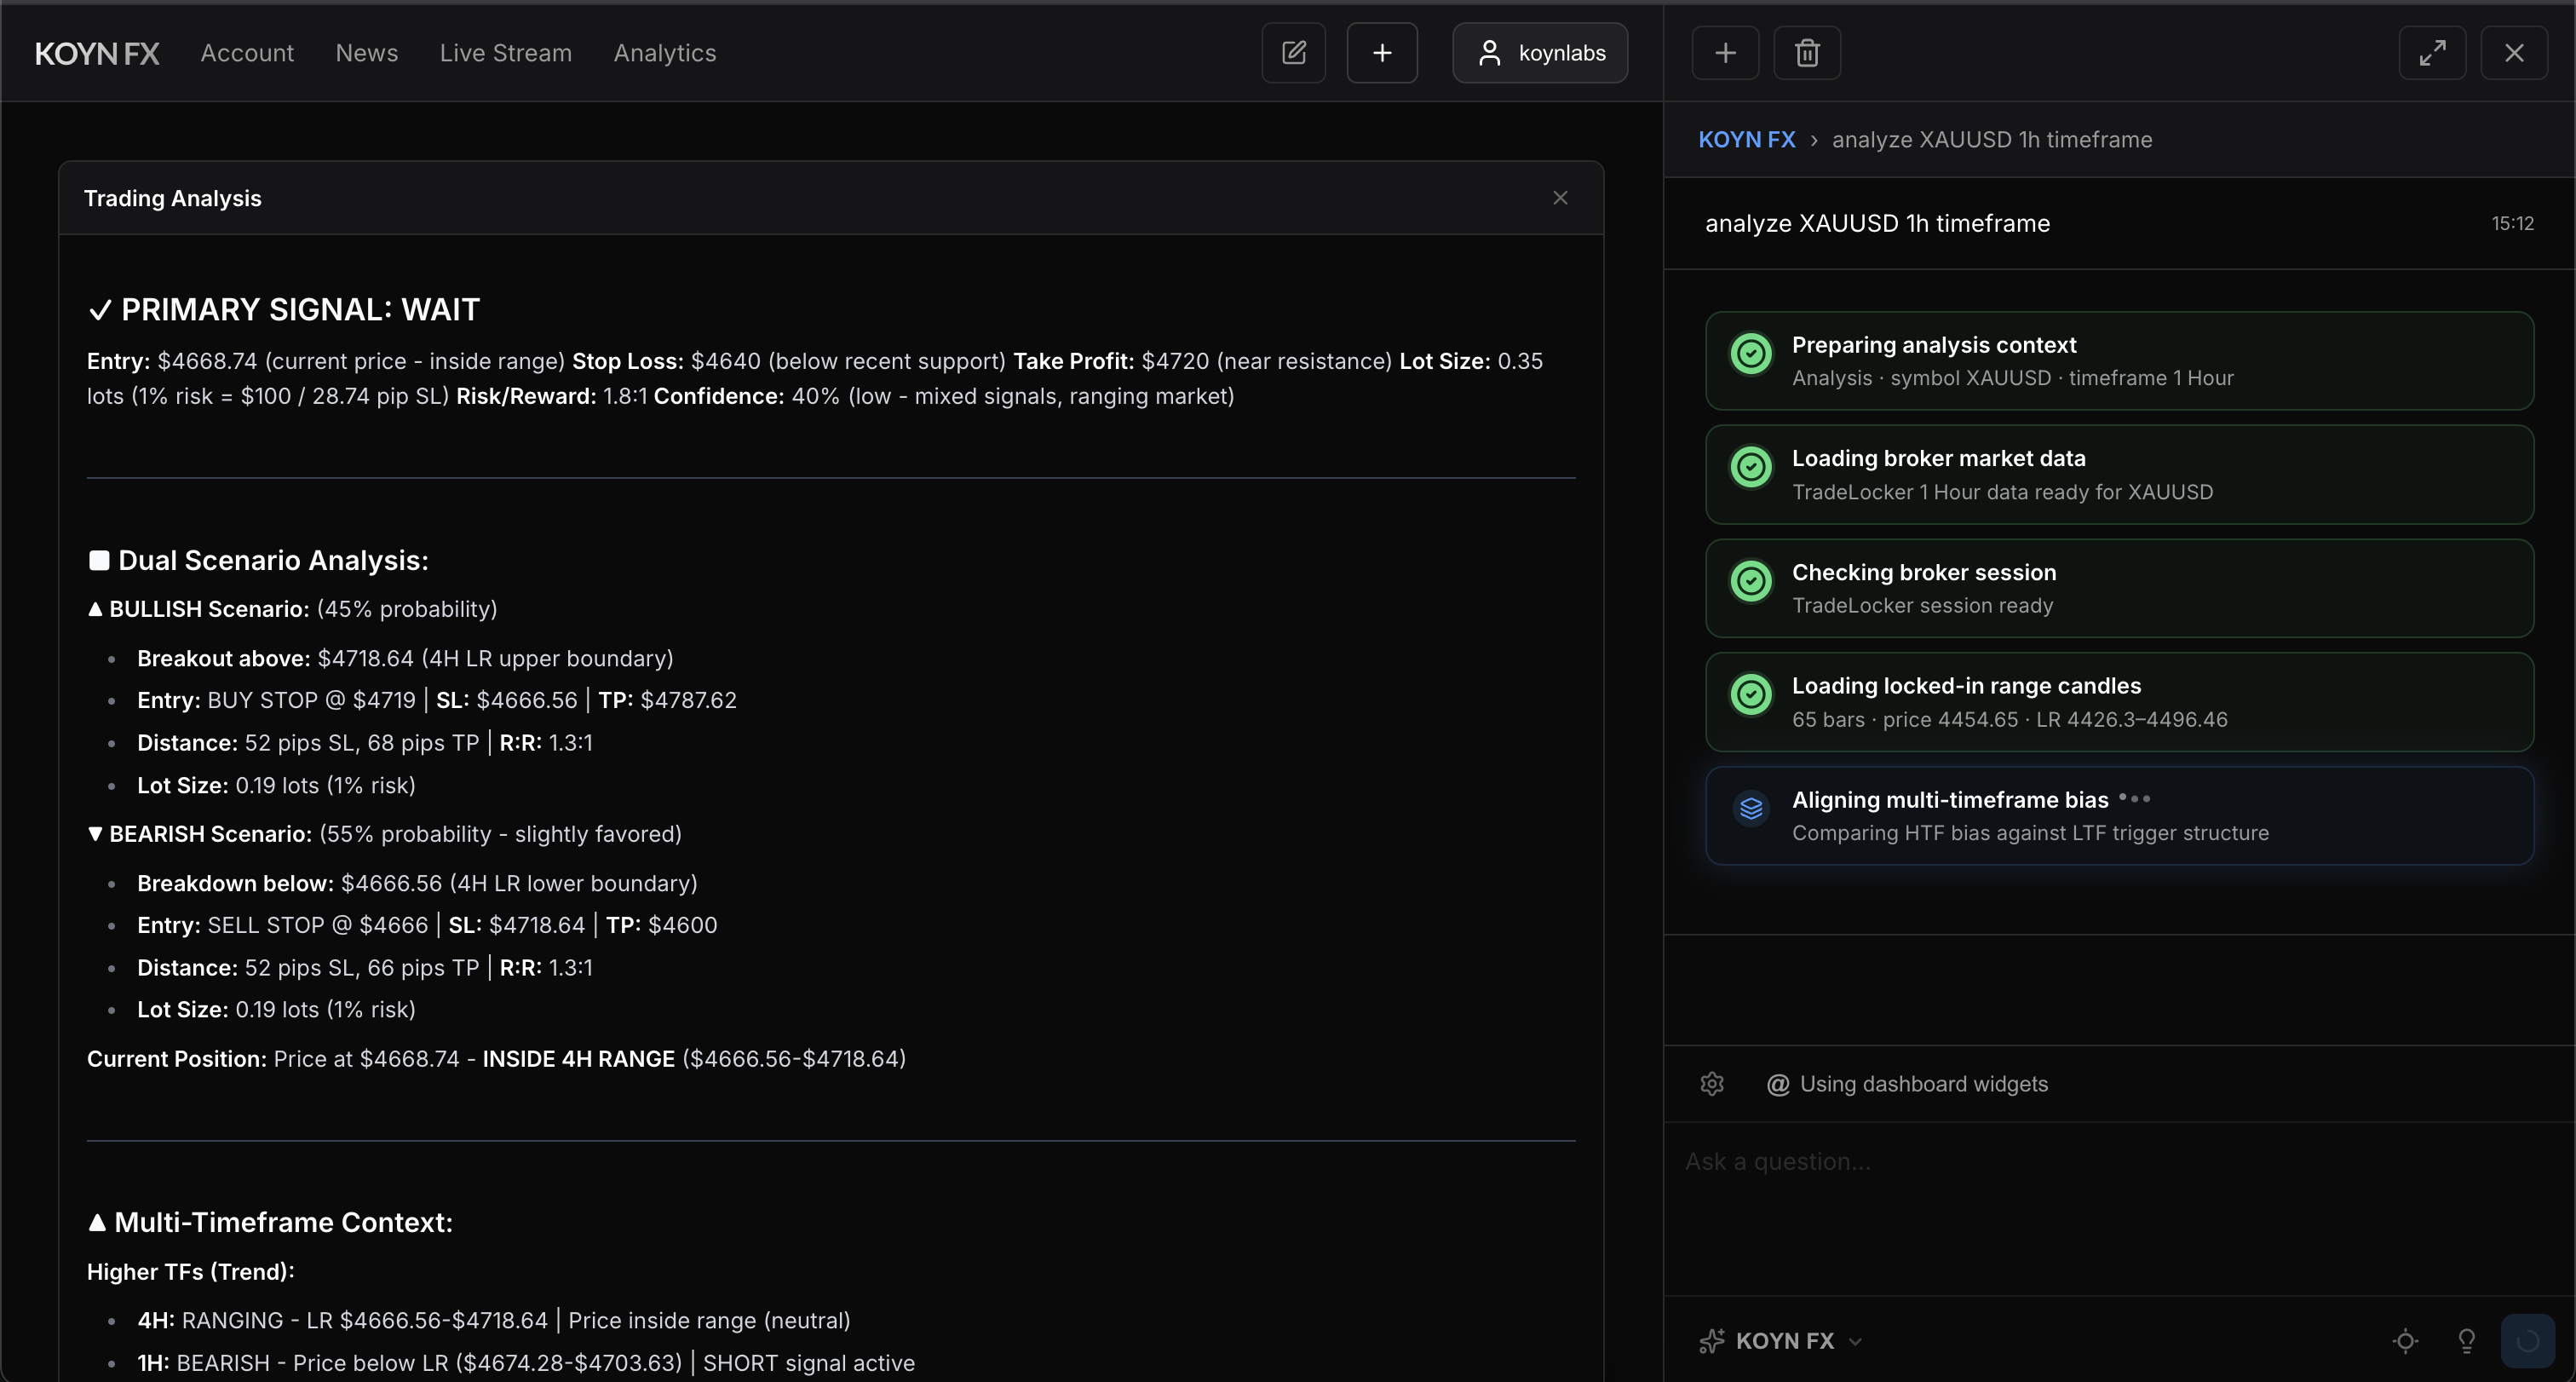Toggle the lightbulb suggestions icon

pos(2467,1341)
